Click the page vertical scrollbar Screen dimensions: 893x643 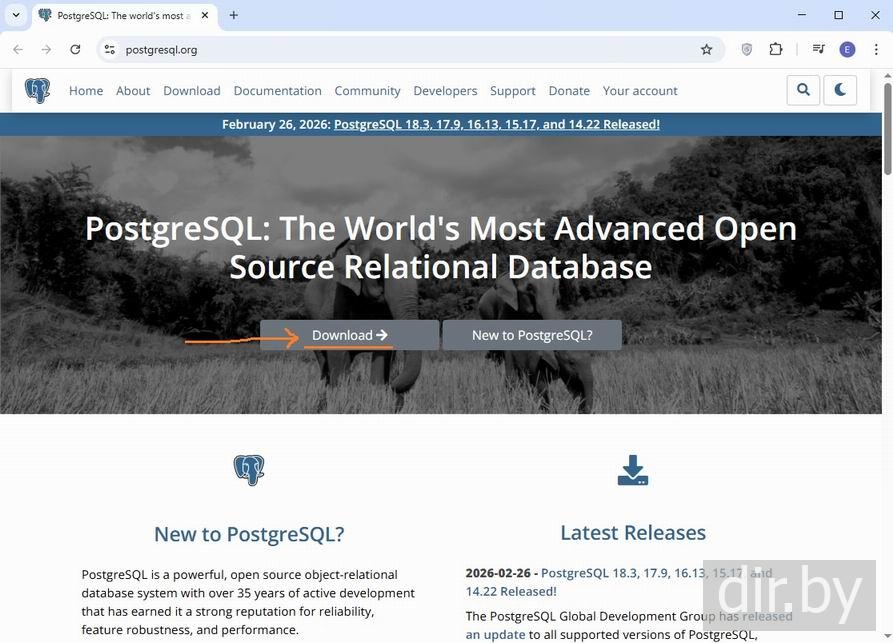point(887,300)
